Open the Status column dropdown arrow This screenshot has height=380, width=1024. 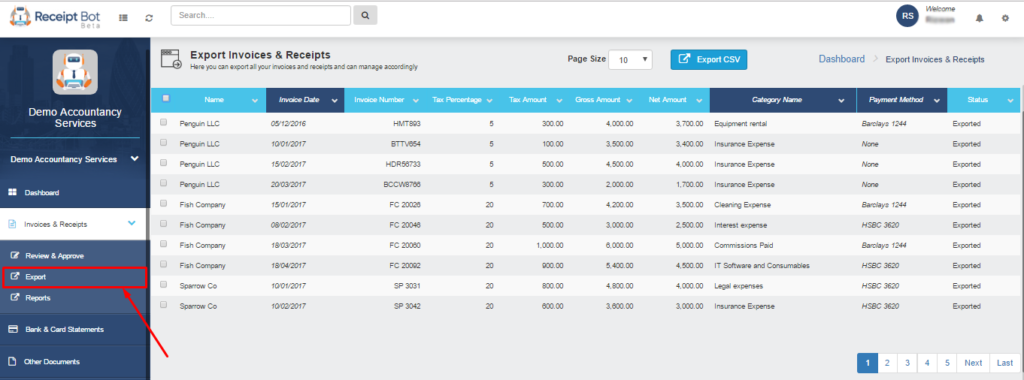tap(1010, 101)
